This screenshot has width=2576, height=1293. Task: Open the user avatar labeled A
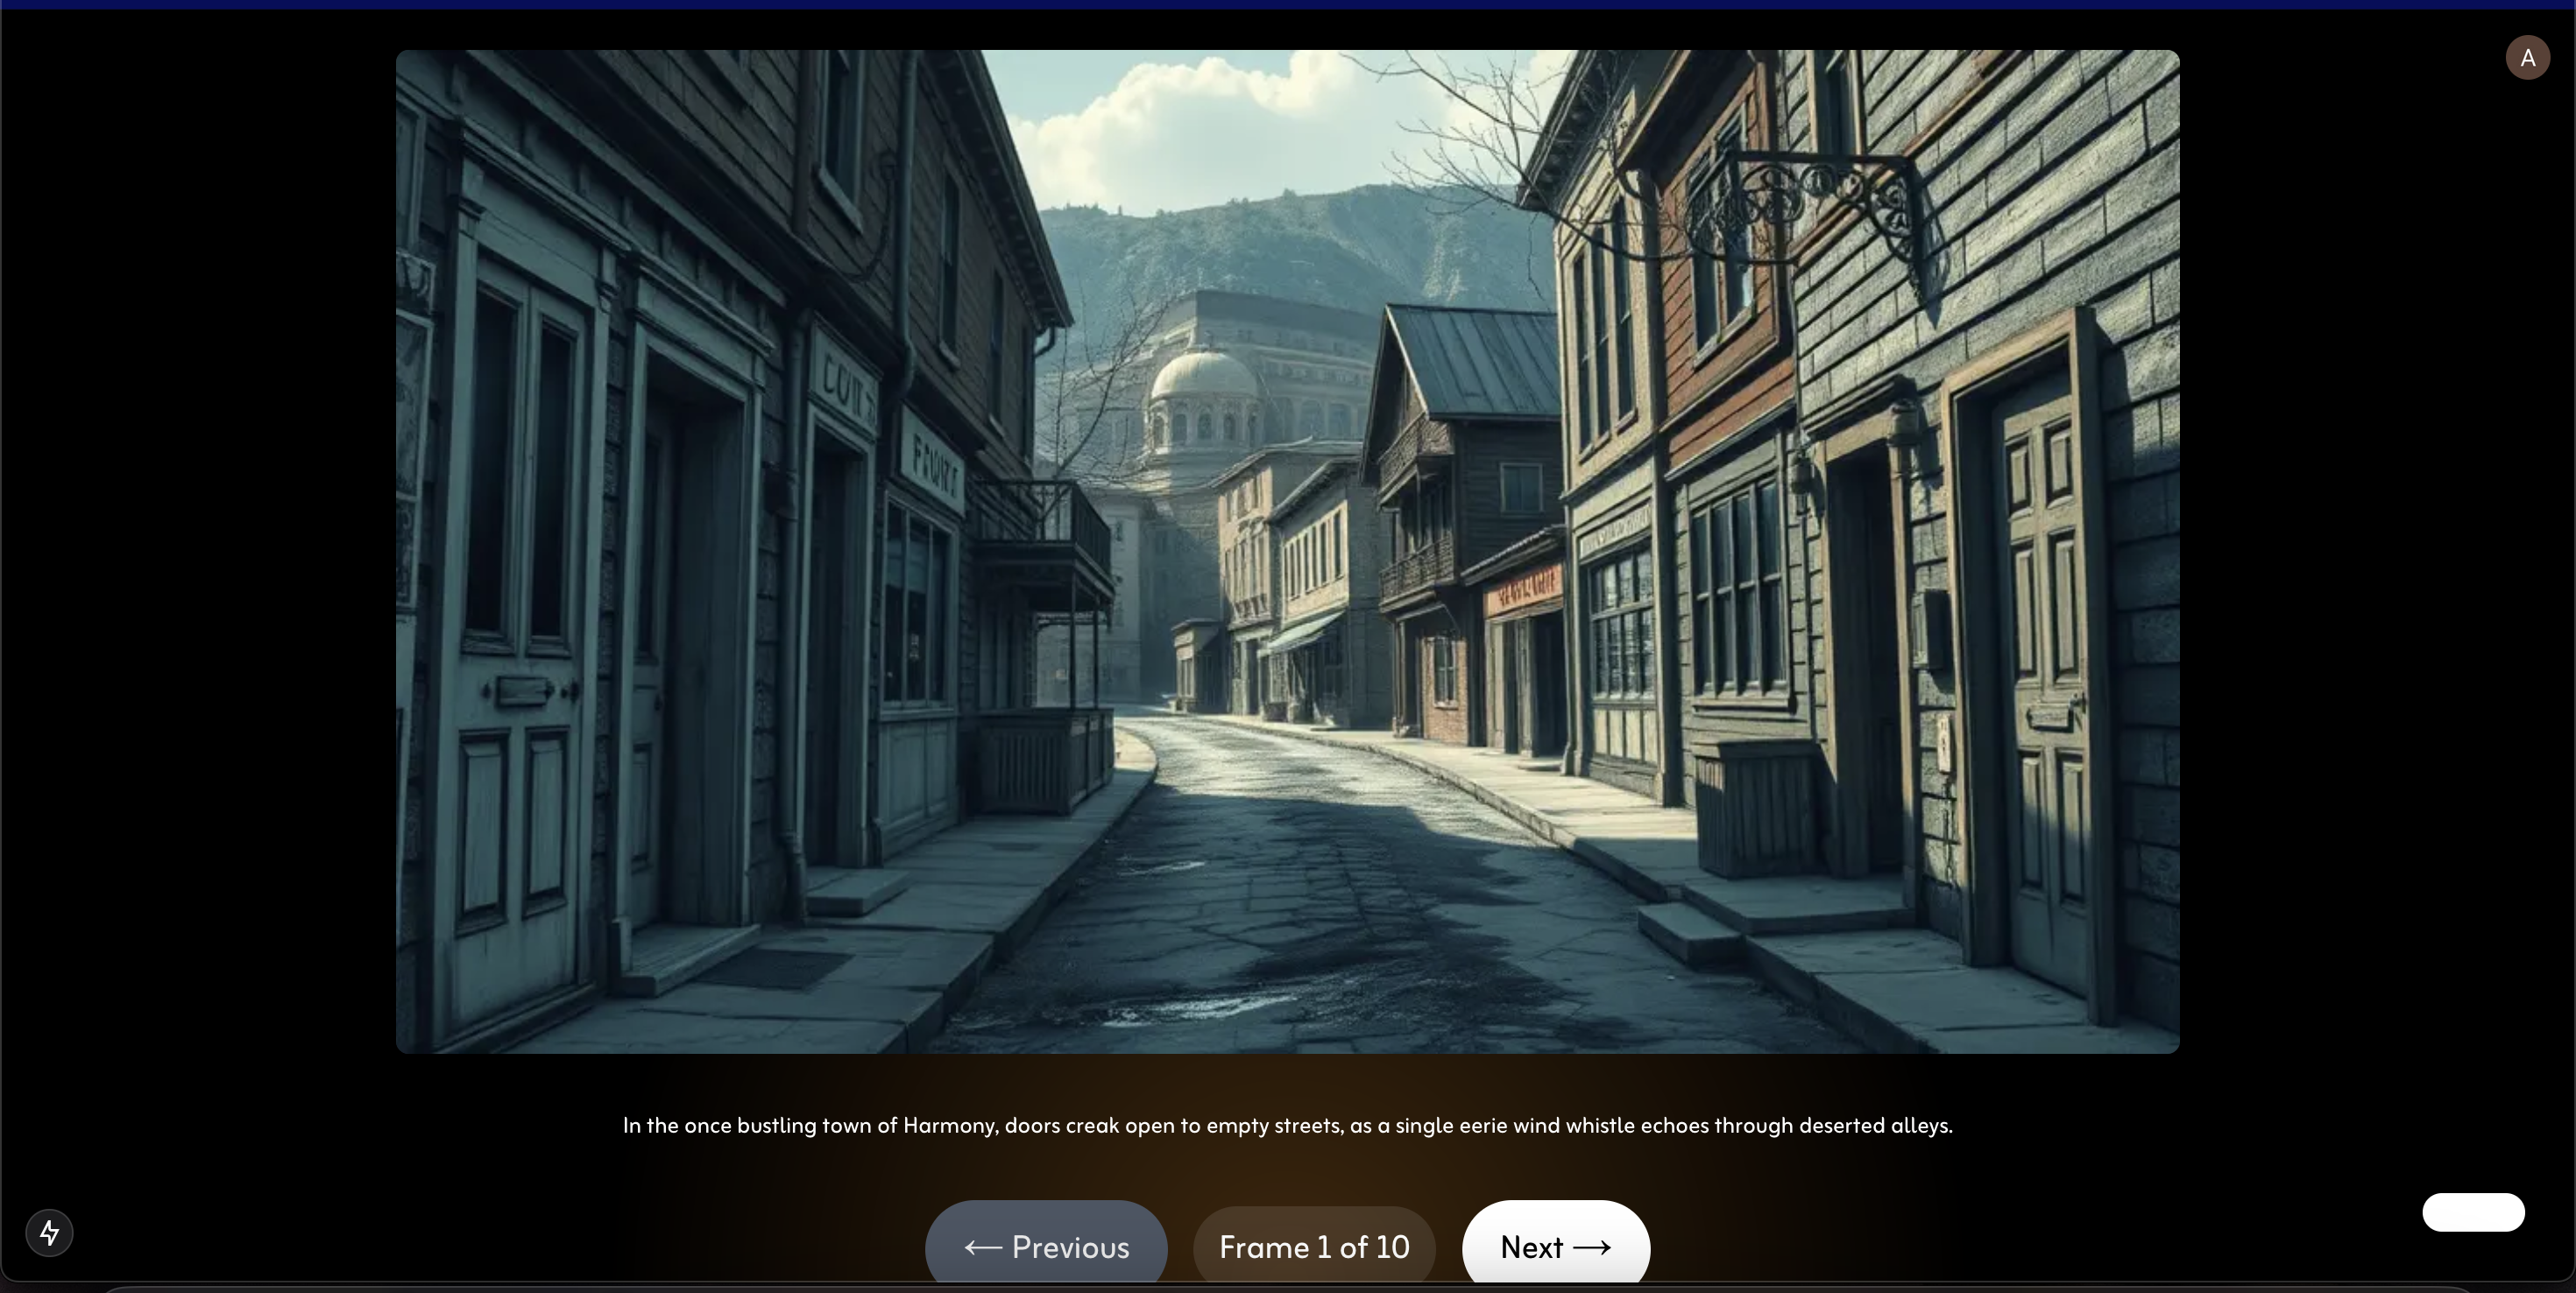(x=2526, y=58)
